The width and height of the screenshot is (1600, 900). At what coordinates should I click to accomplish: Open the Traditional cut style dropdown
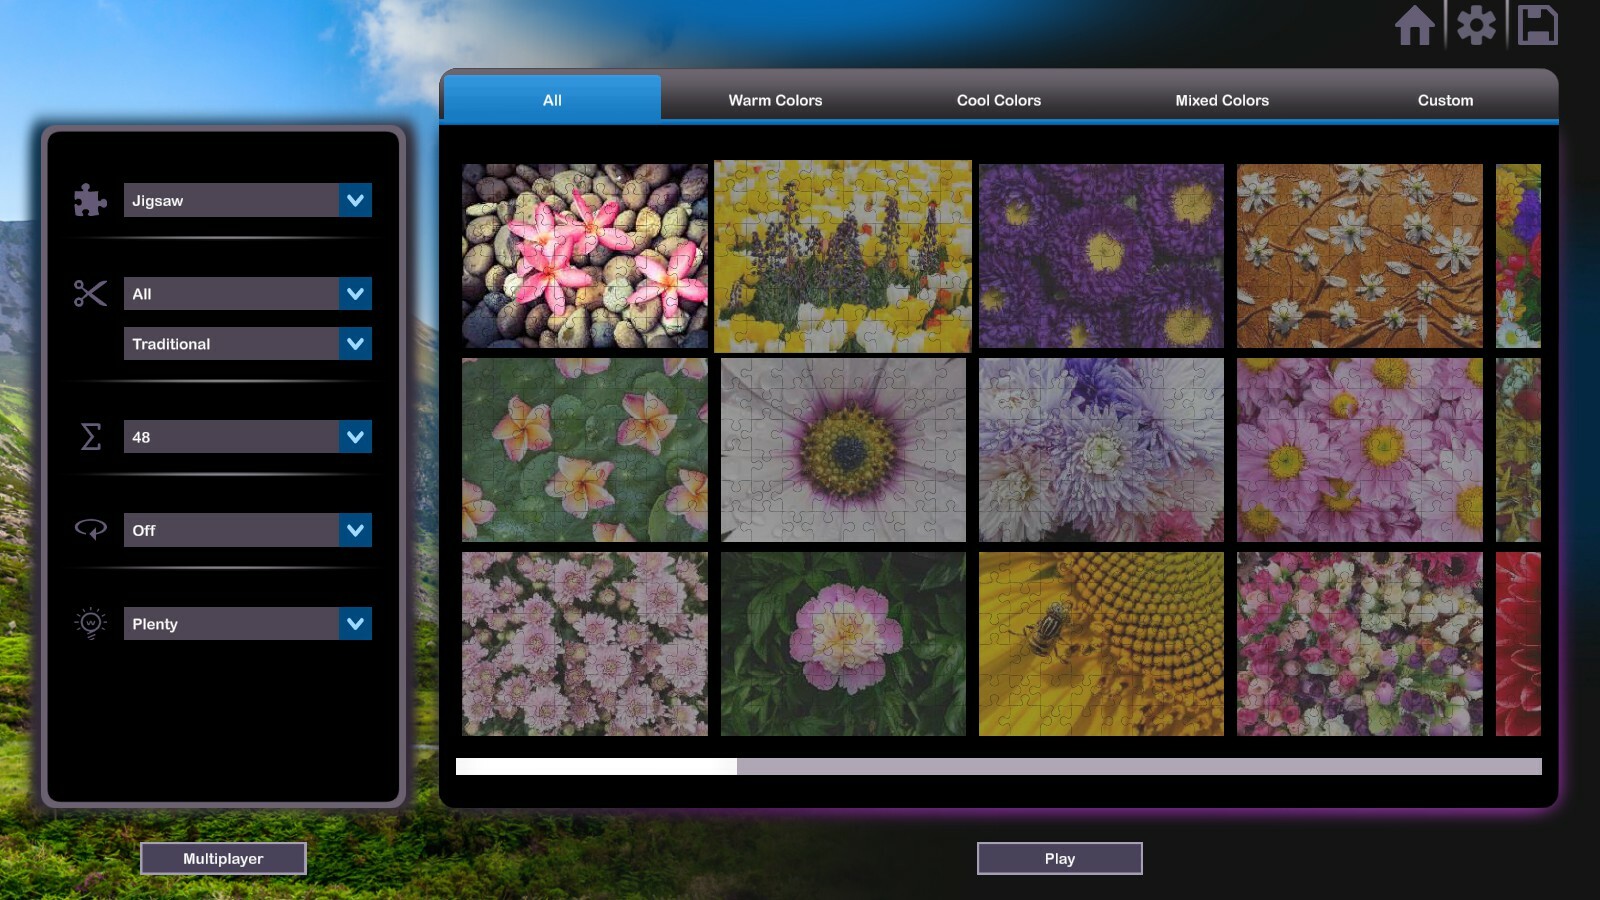click(247, 343)
